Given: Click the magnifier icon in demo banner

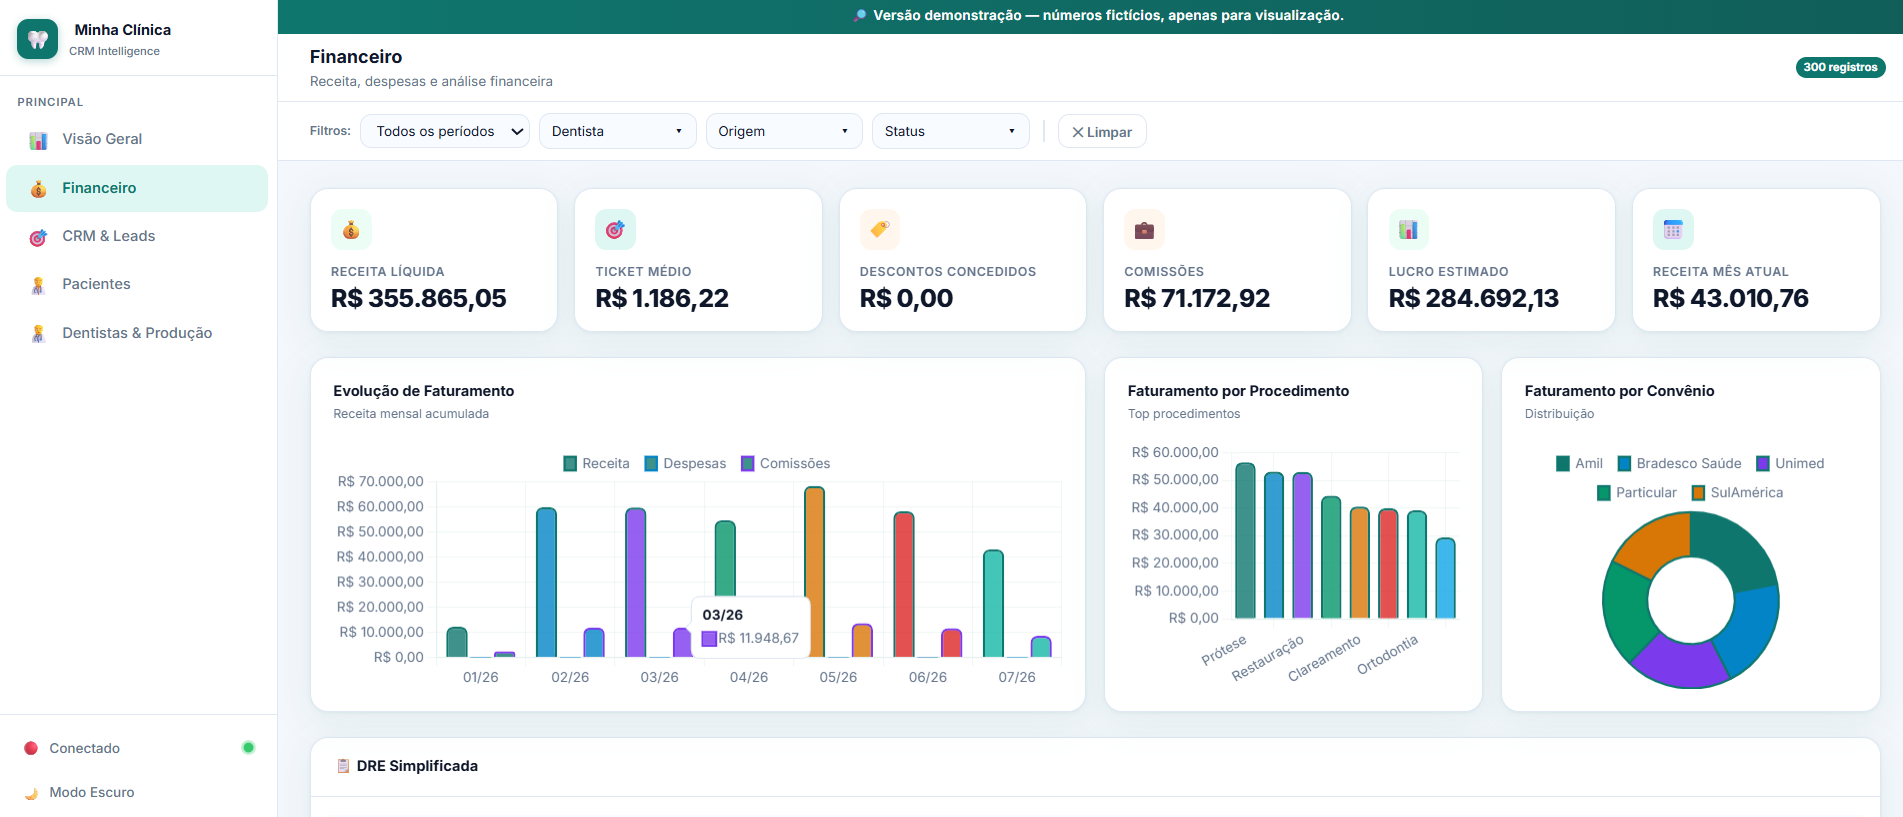Looking at the screenshot, I should click(x=860, y=15).
